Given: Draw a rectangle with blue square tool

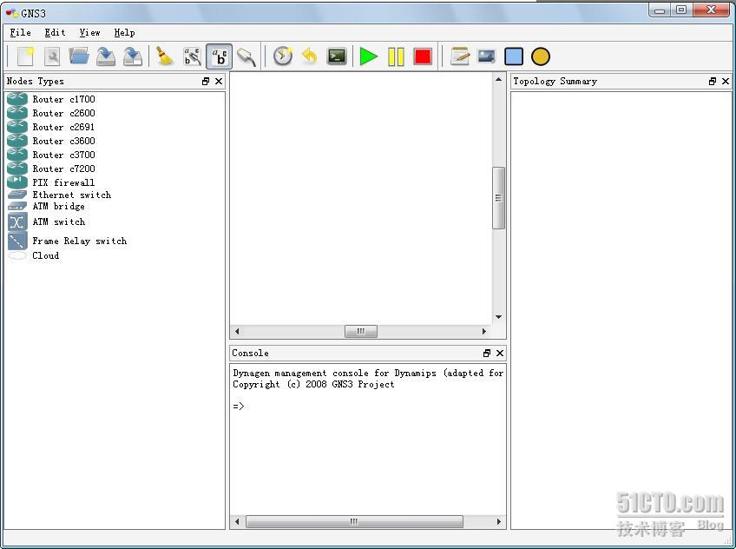Looking at the screenshot, I should (514, 57).
